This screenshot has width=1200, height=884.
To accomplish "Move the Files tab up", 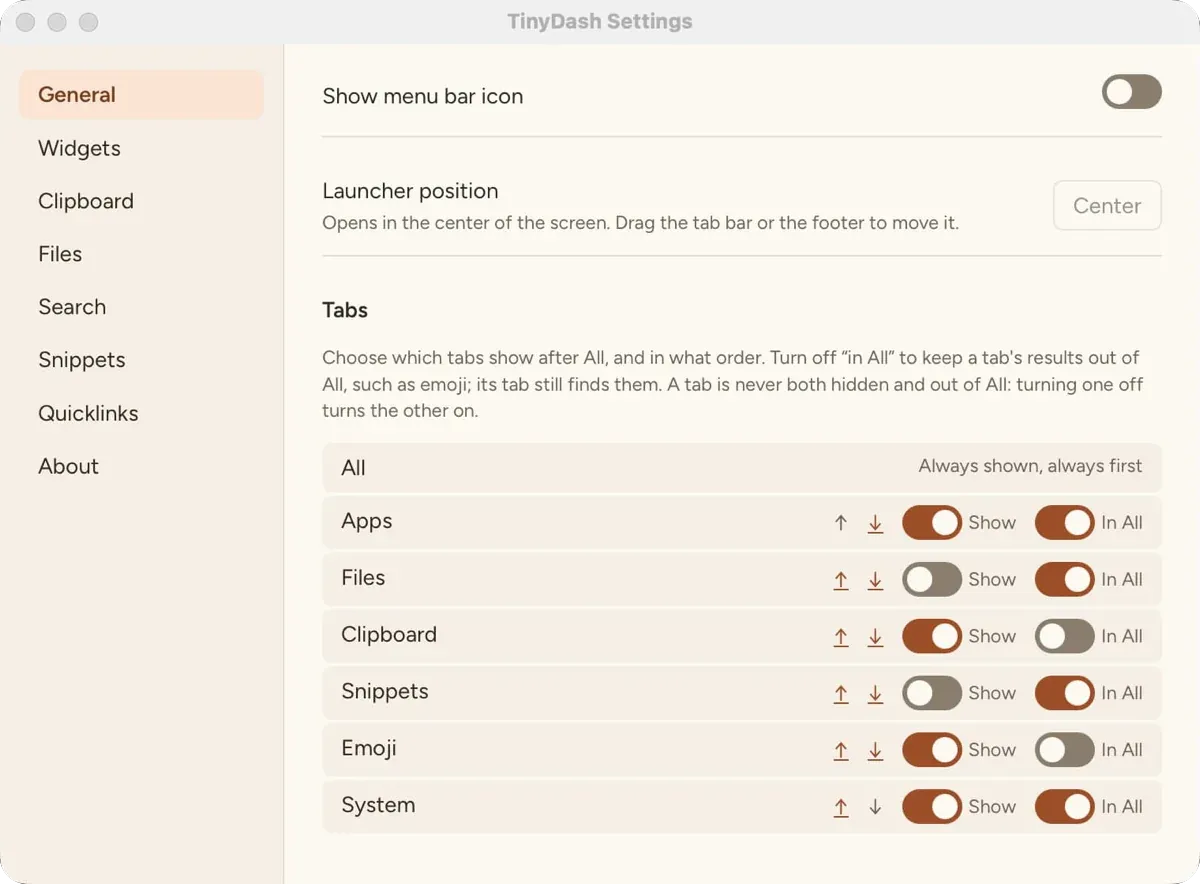I will (x=841, y=580).
